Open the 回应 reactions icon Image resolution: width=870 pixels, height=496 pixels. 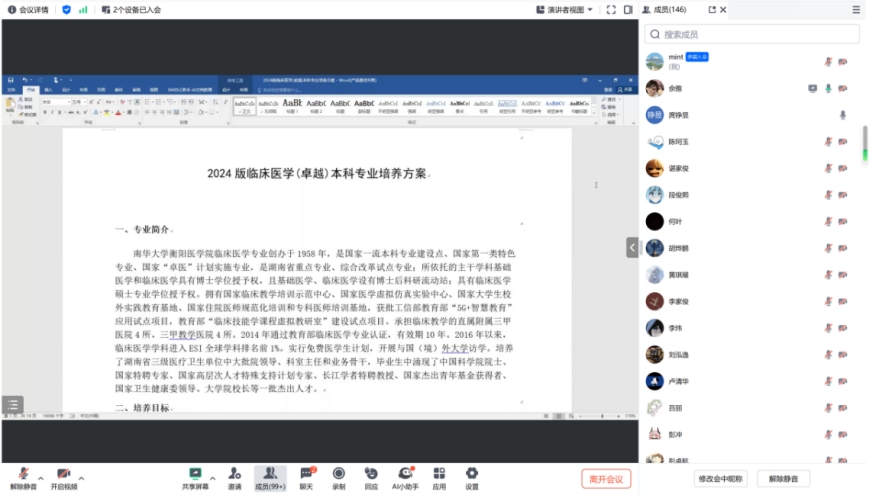pos(371,477)
